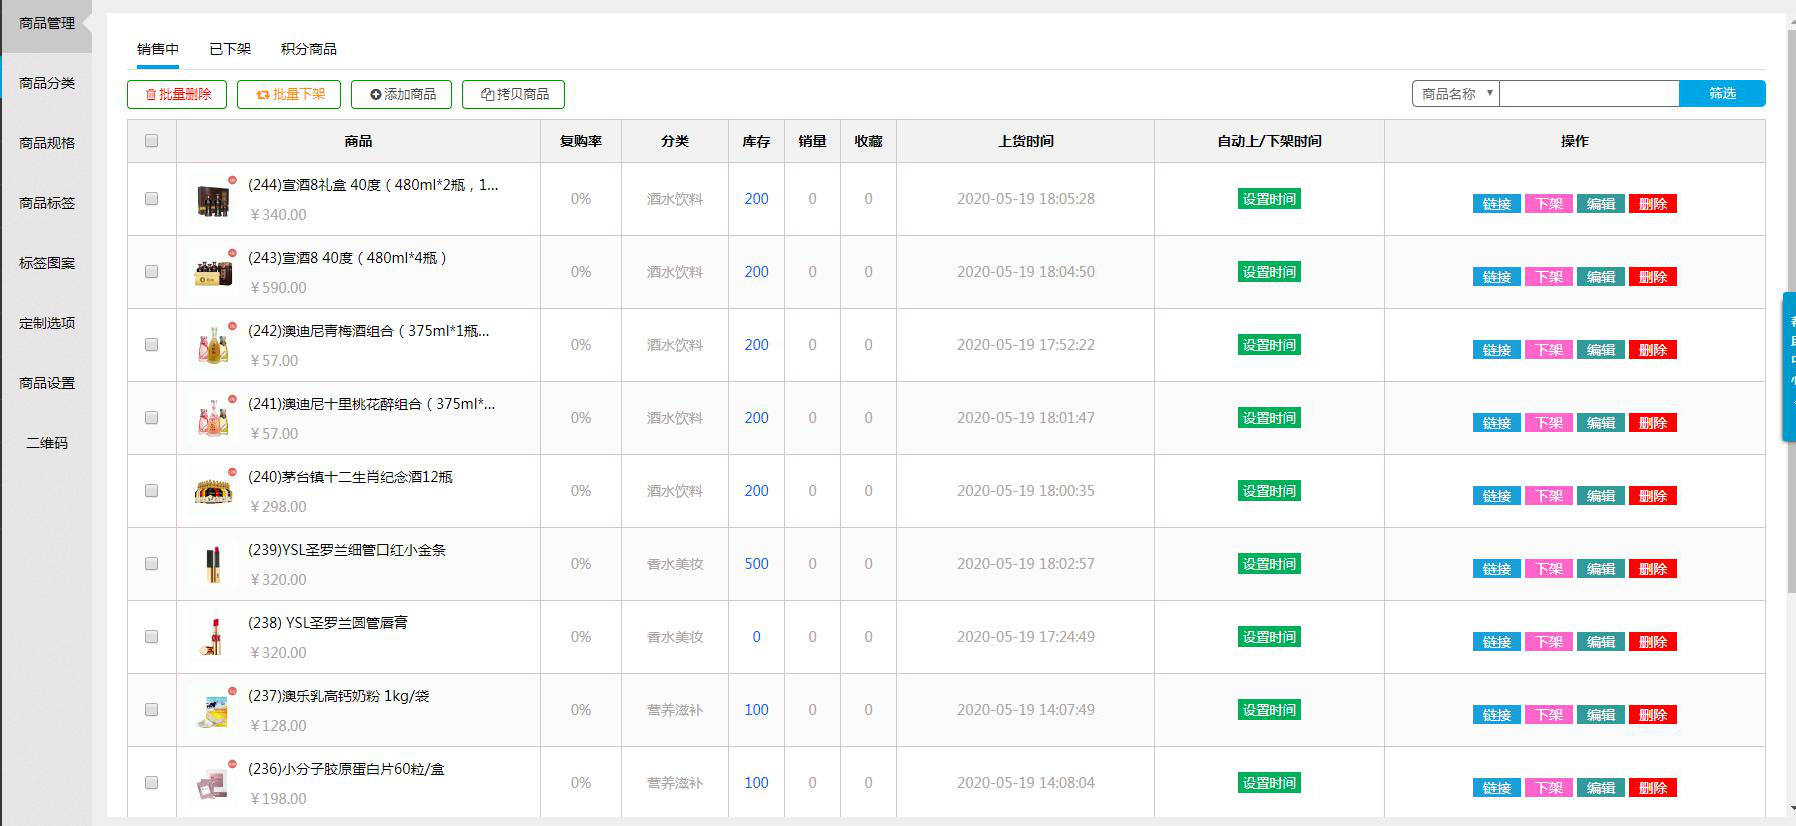Click thumbnail of 茅台镇十二生肖纪念酒

click(x=213, y=491)
